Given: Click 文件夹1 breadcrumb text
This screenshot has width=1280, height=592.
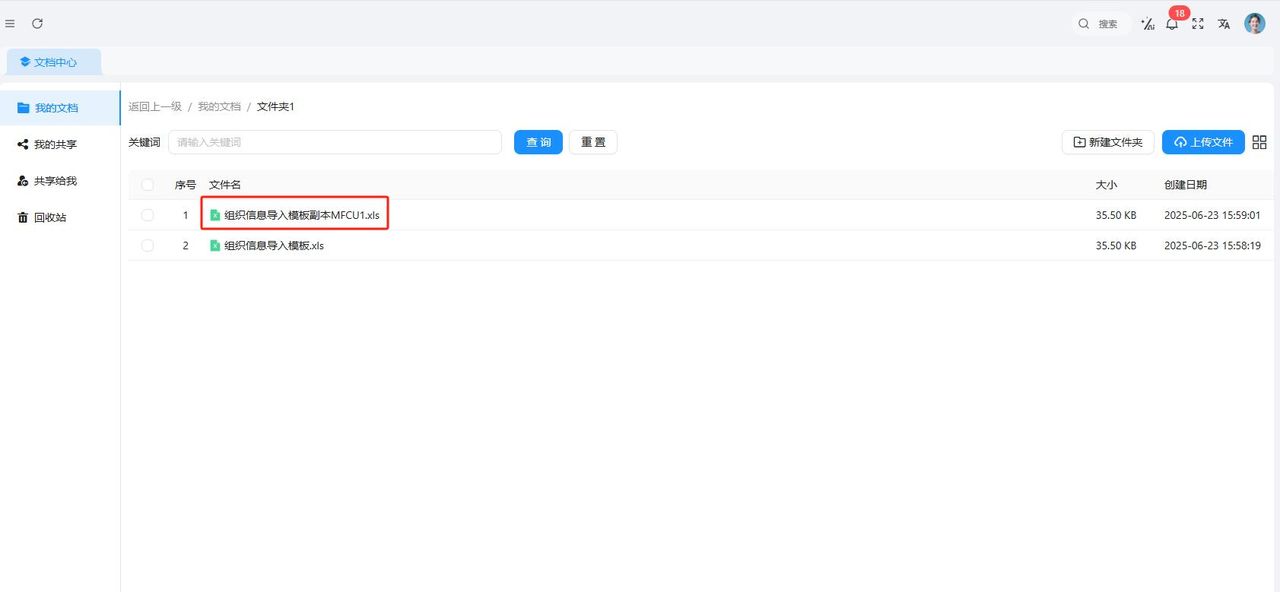Looking at the screenshot, I should [x=276, y=106].
